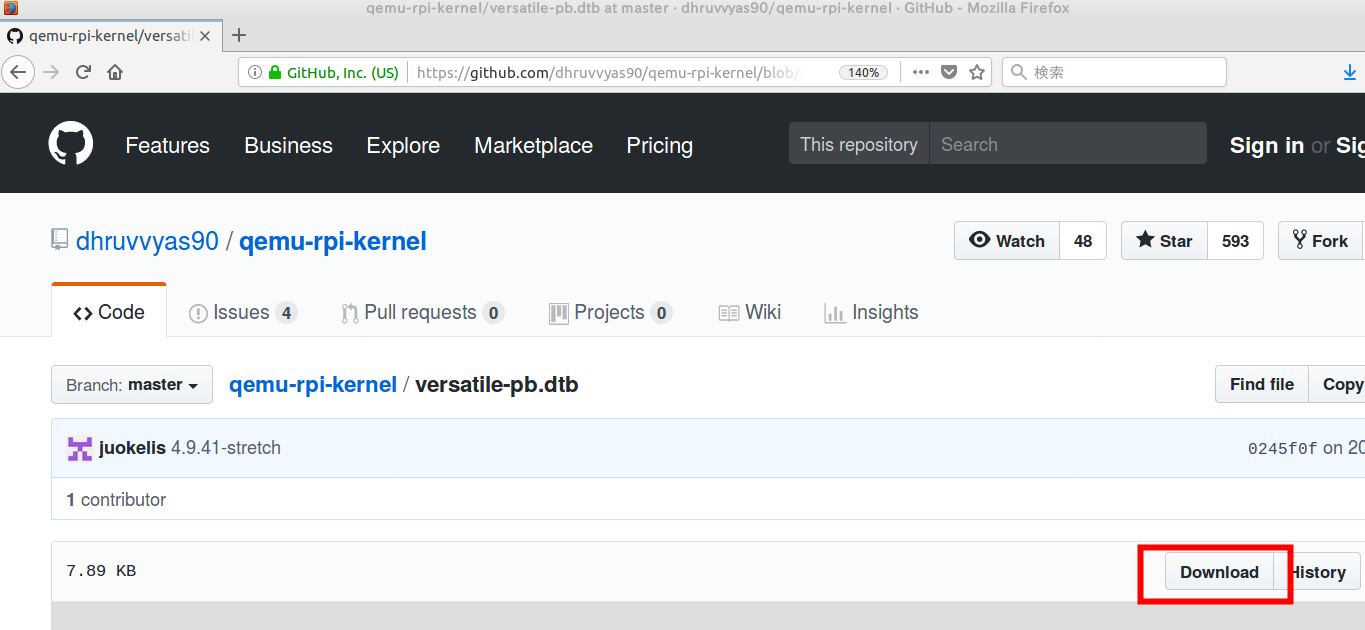Select the Code tab
Viewport: 1365px width, 630px height.
click(x=109, y=312)
